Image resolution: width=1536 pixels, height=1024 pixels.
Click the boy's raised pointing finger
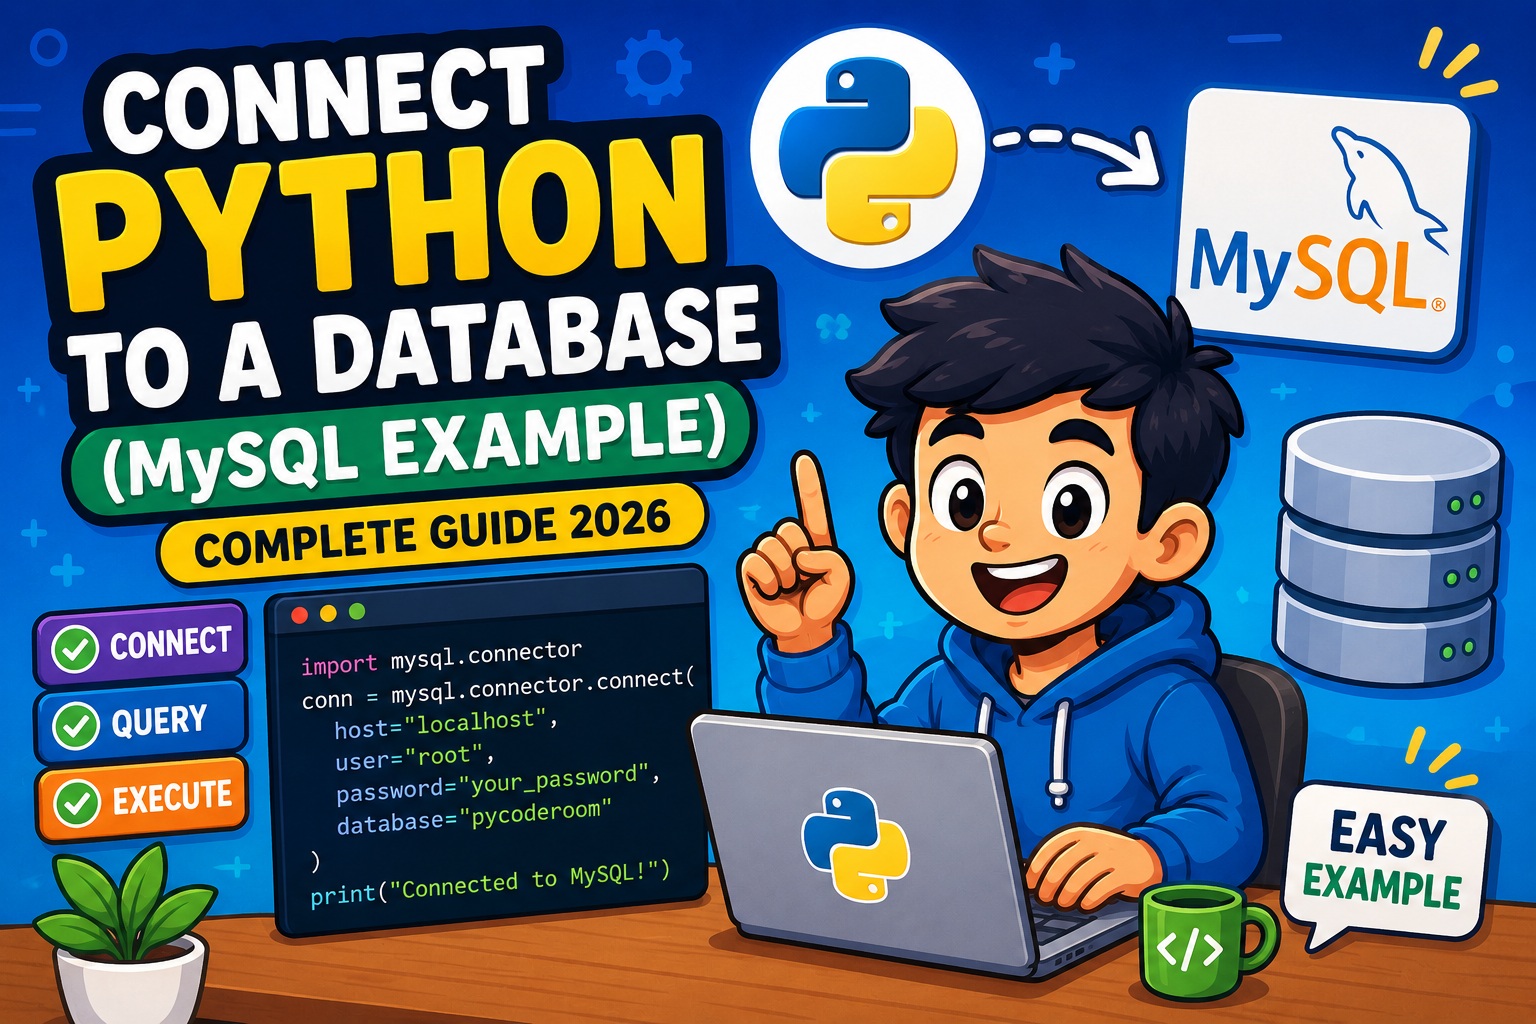click(813, 500)
